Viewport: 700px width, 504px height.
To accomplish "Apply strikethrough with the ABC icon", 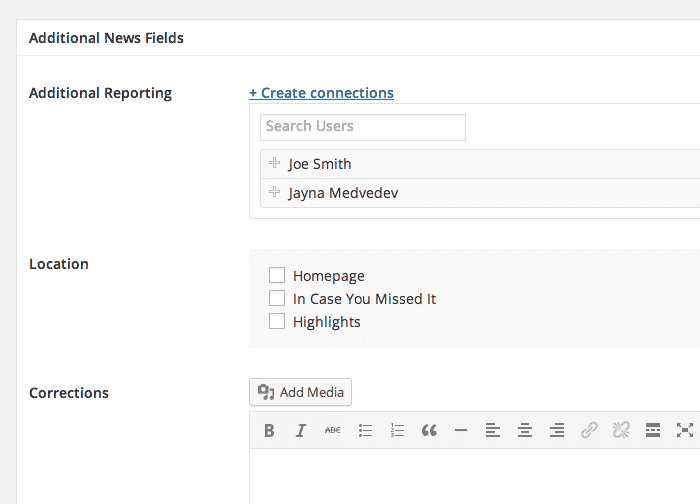I will pos(333,430).
